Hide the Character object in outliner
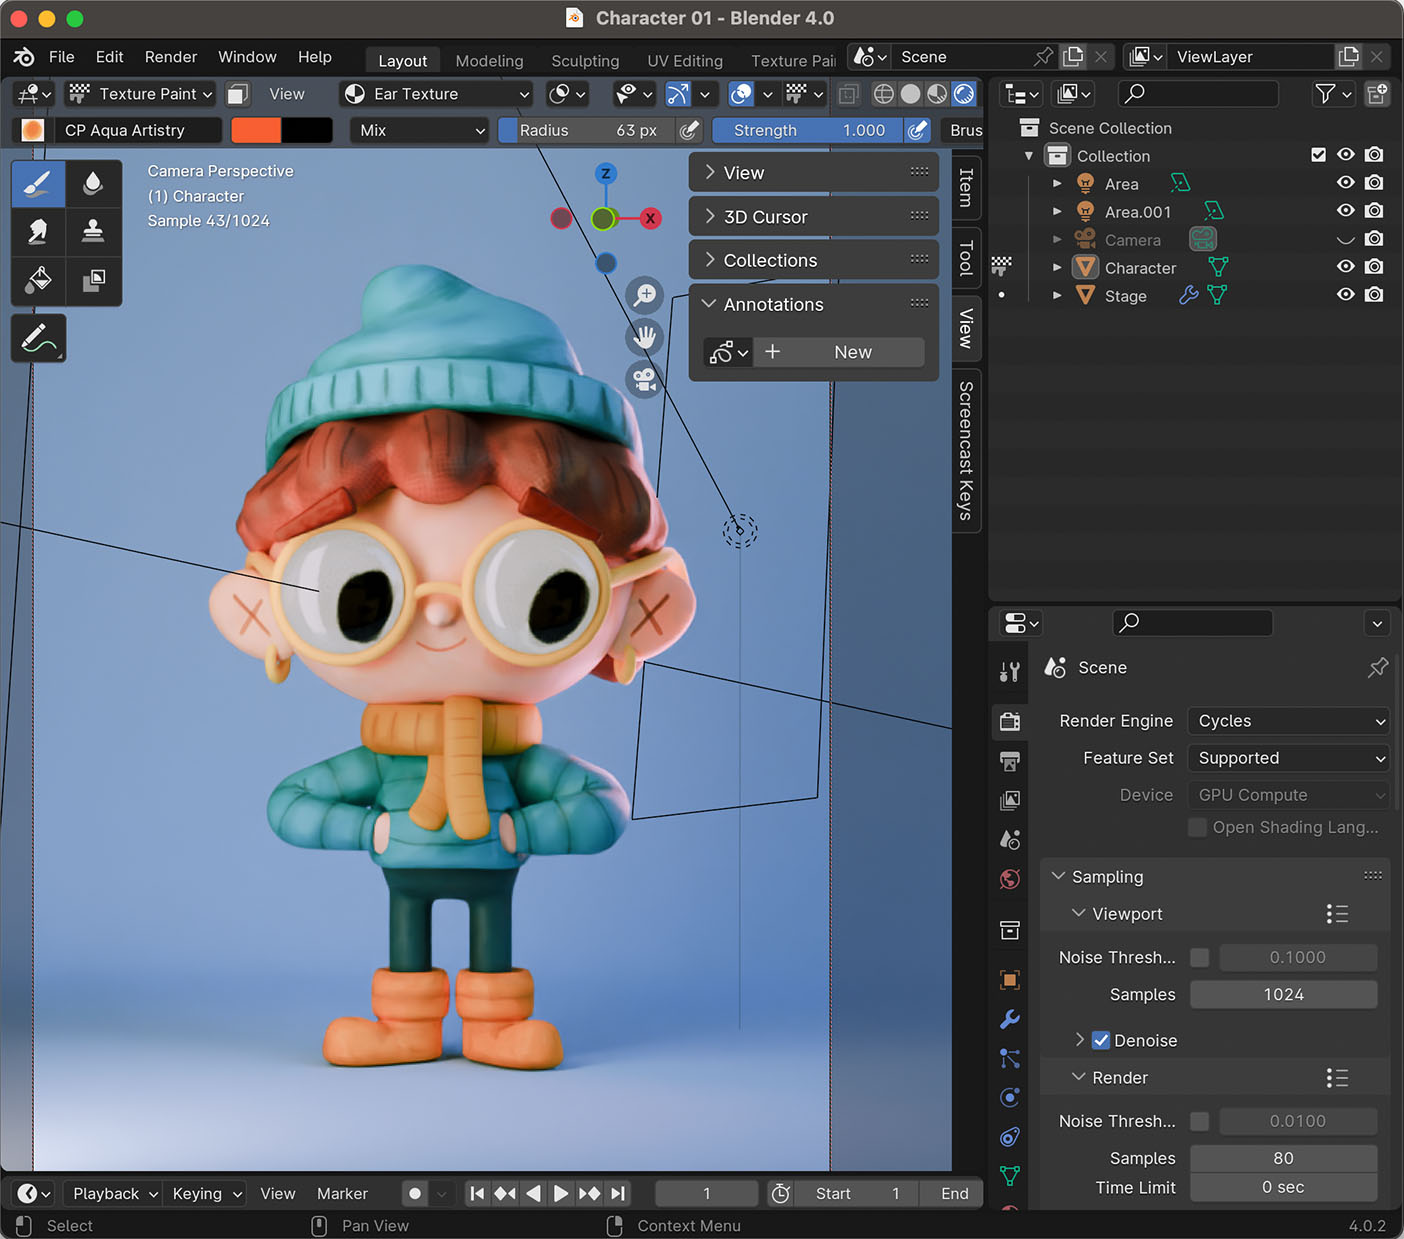Screen dimensions: 1404x1239 (x=1345, y=267)
